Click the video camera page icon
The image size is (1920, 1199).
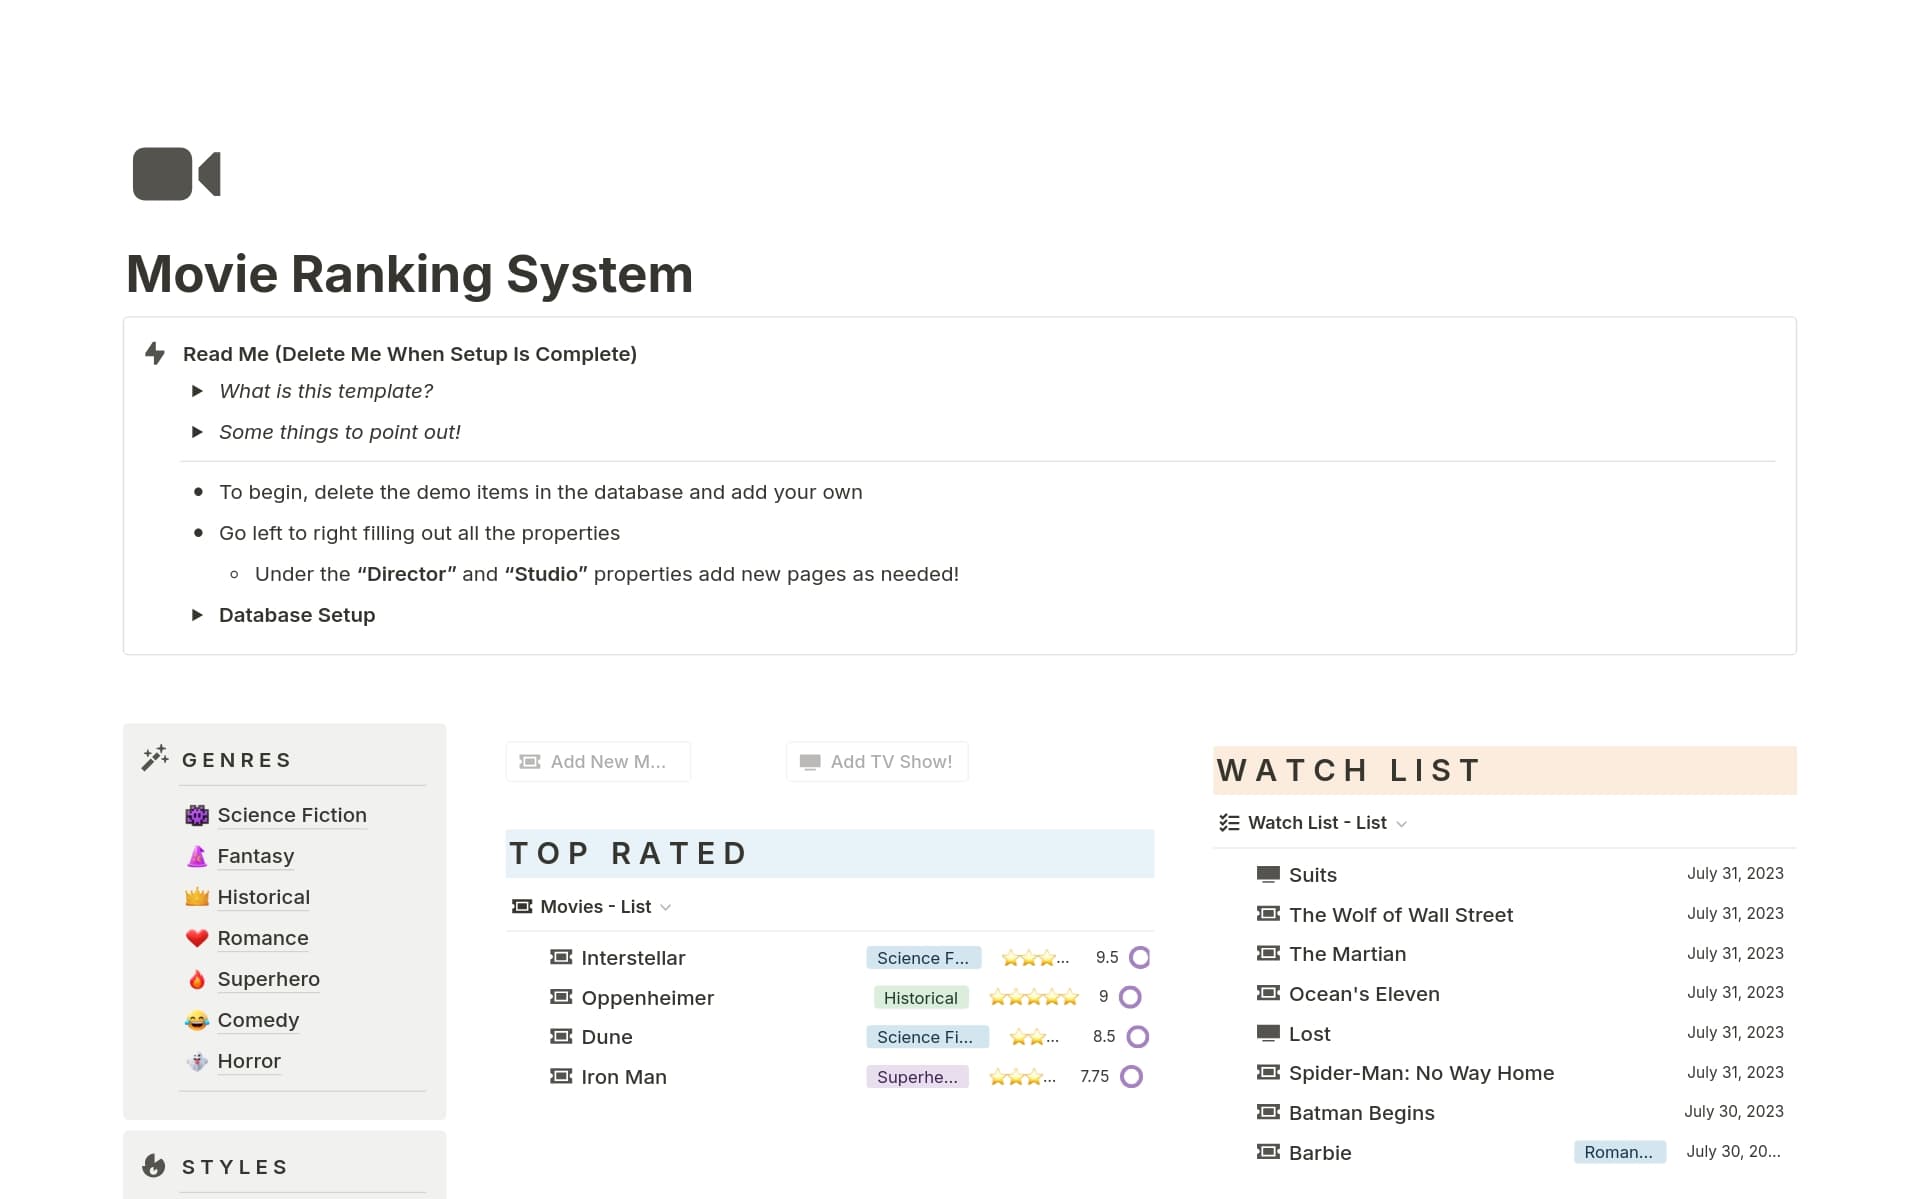[x=176, y=174]
